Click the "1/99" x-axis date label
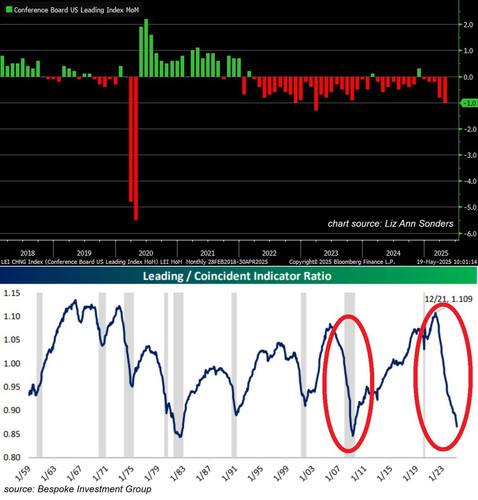This screenshot has width=478, height=500. point(281,473)
